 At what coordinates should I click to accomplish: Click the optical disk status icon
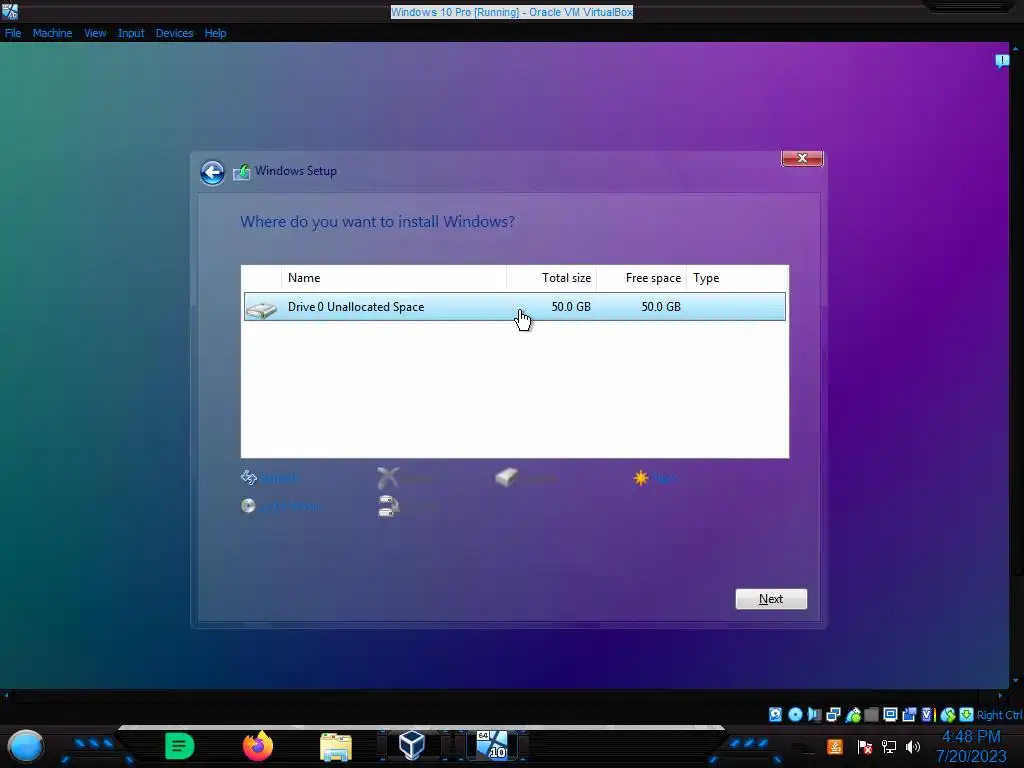pyautogui.click(x=795, y=714)
